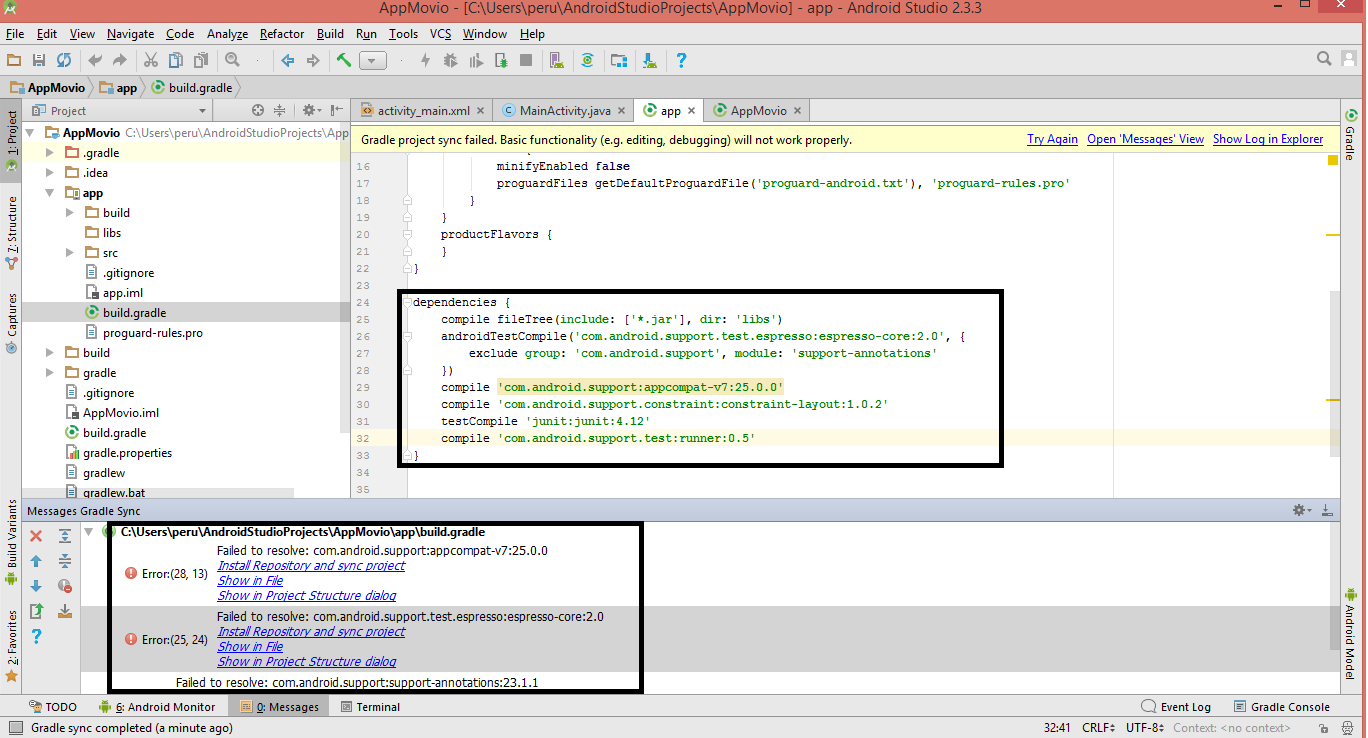
Task: Switch to MainActivity.java tab
Action: 566,110
